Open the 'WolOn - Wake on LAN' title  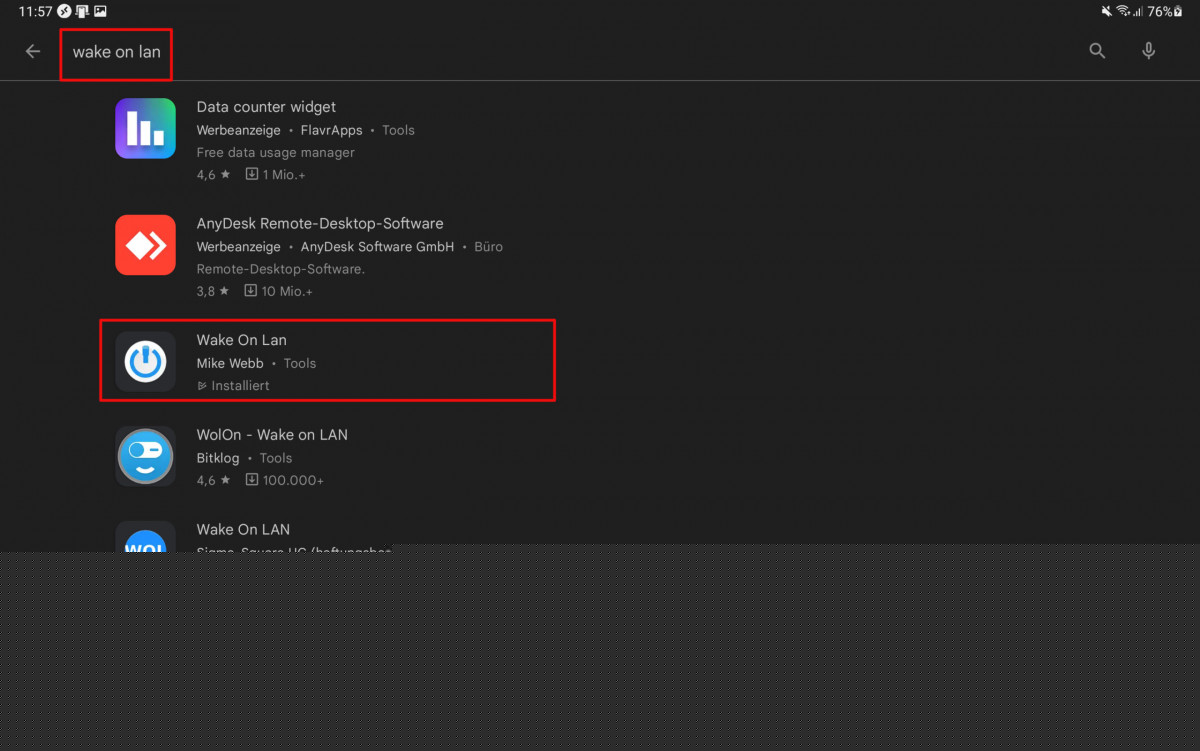[x=272, y=435]
